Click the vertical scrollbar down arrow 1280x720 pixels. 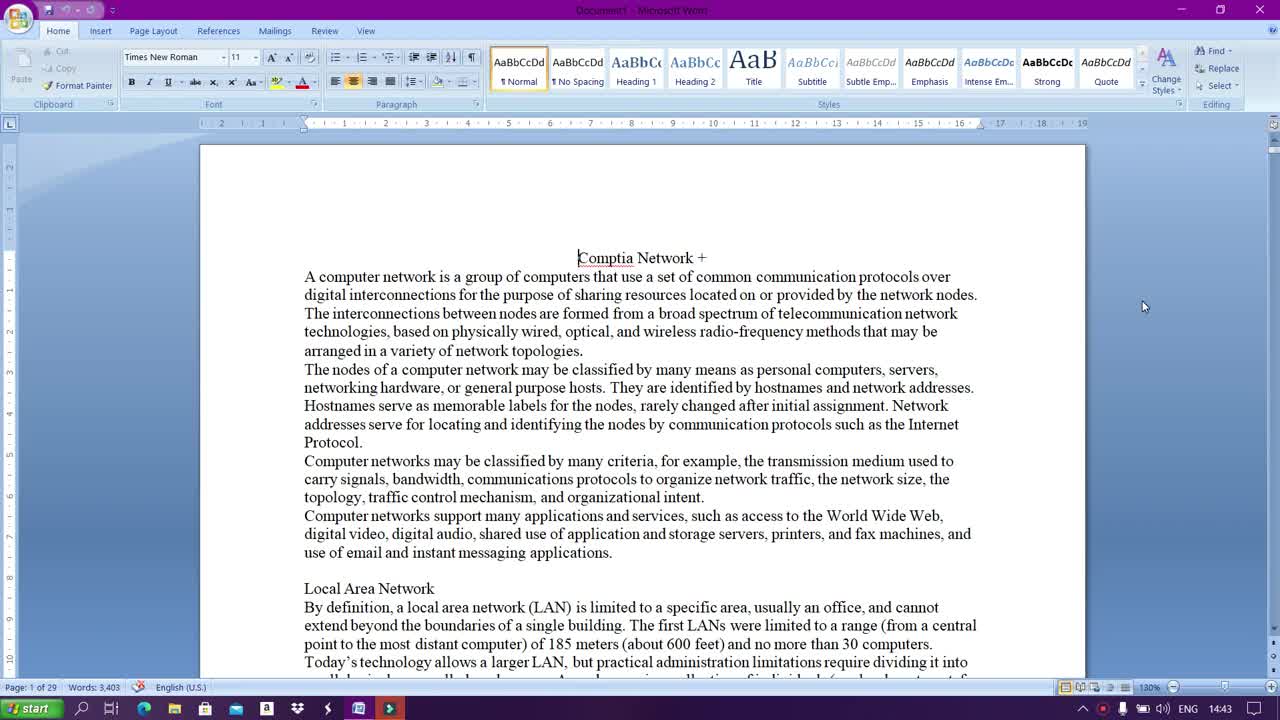pyautogui.click(x=1273, y=629)
